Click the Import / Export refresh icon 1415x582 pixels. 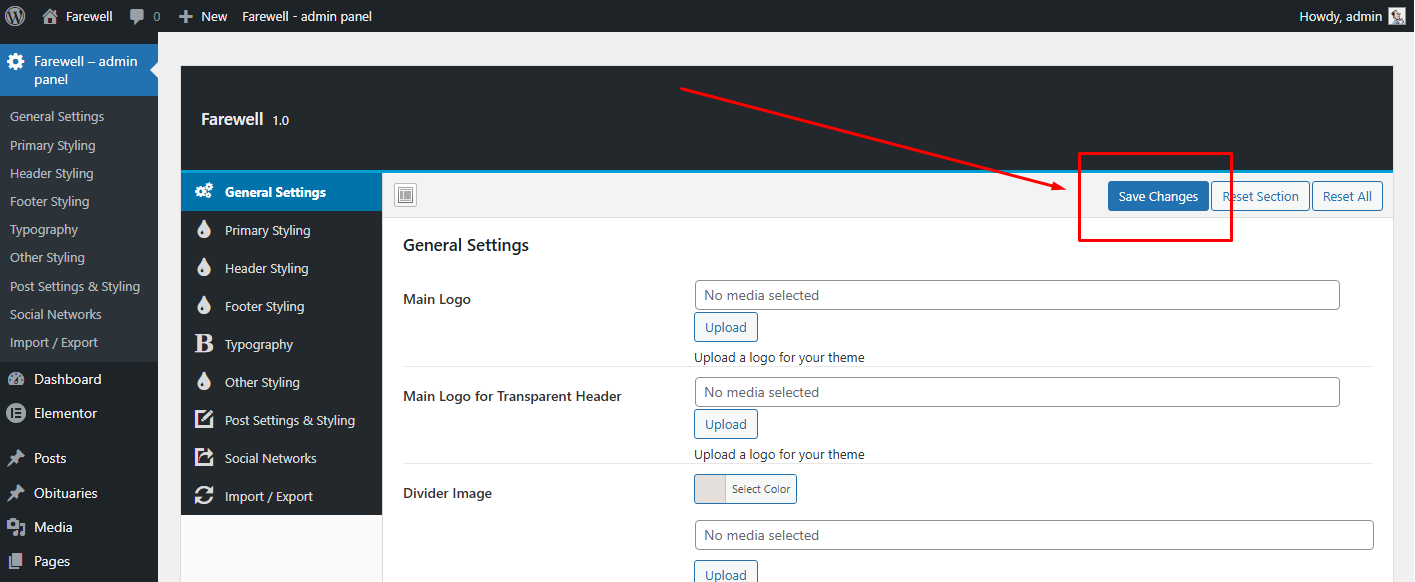click(204, 496)
